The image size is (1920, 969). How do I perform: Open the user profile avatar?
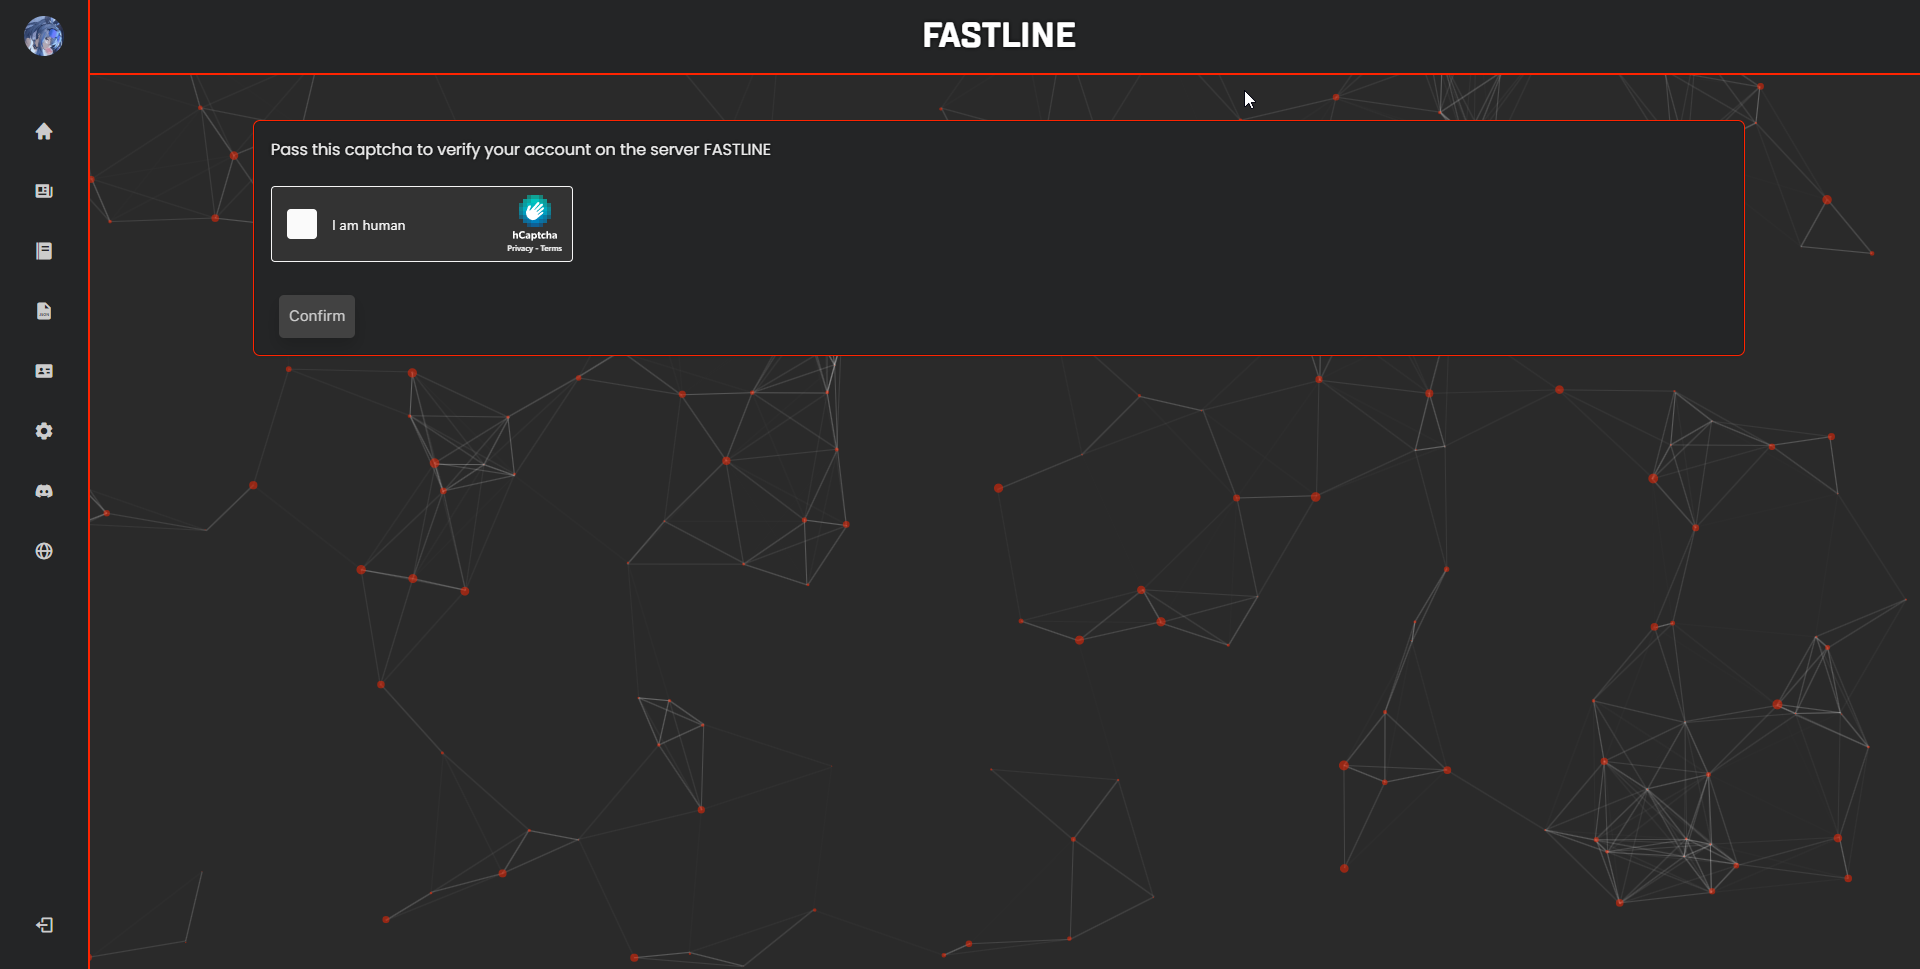point(43,36)
